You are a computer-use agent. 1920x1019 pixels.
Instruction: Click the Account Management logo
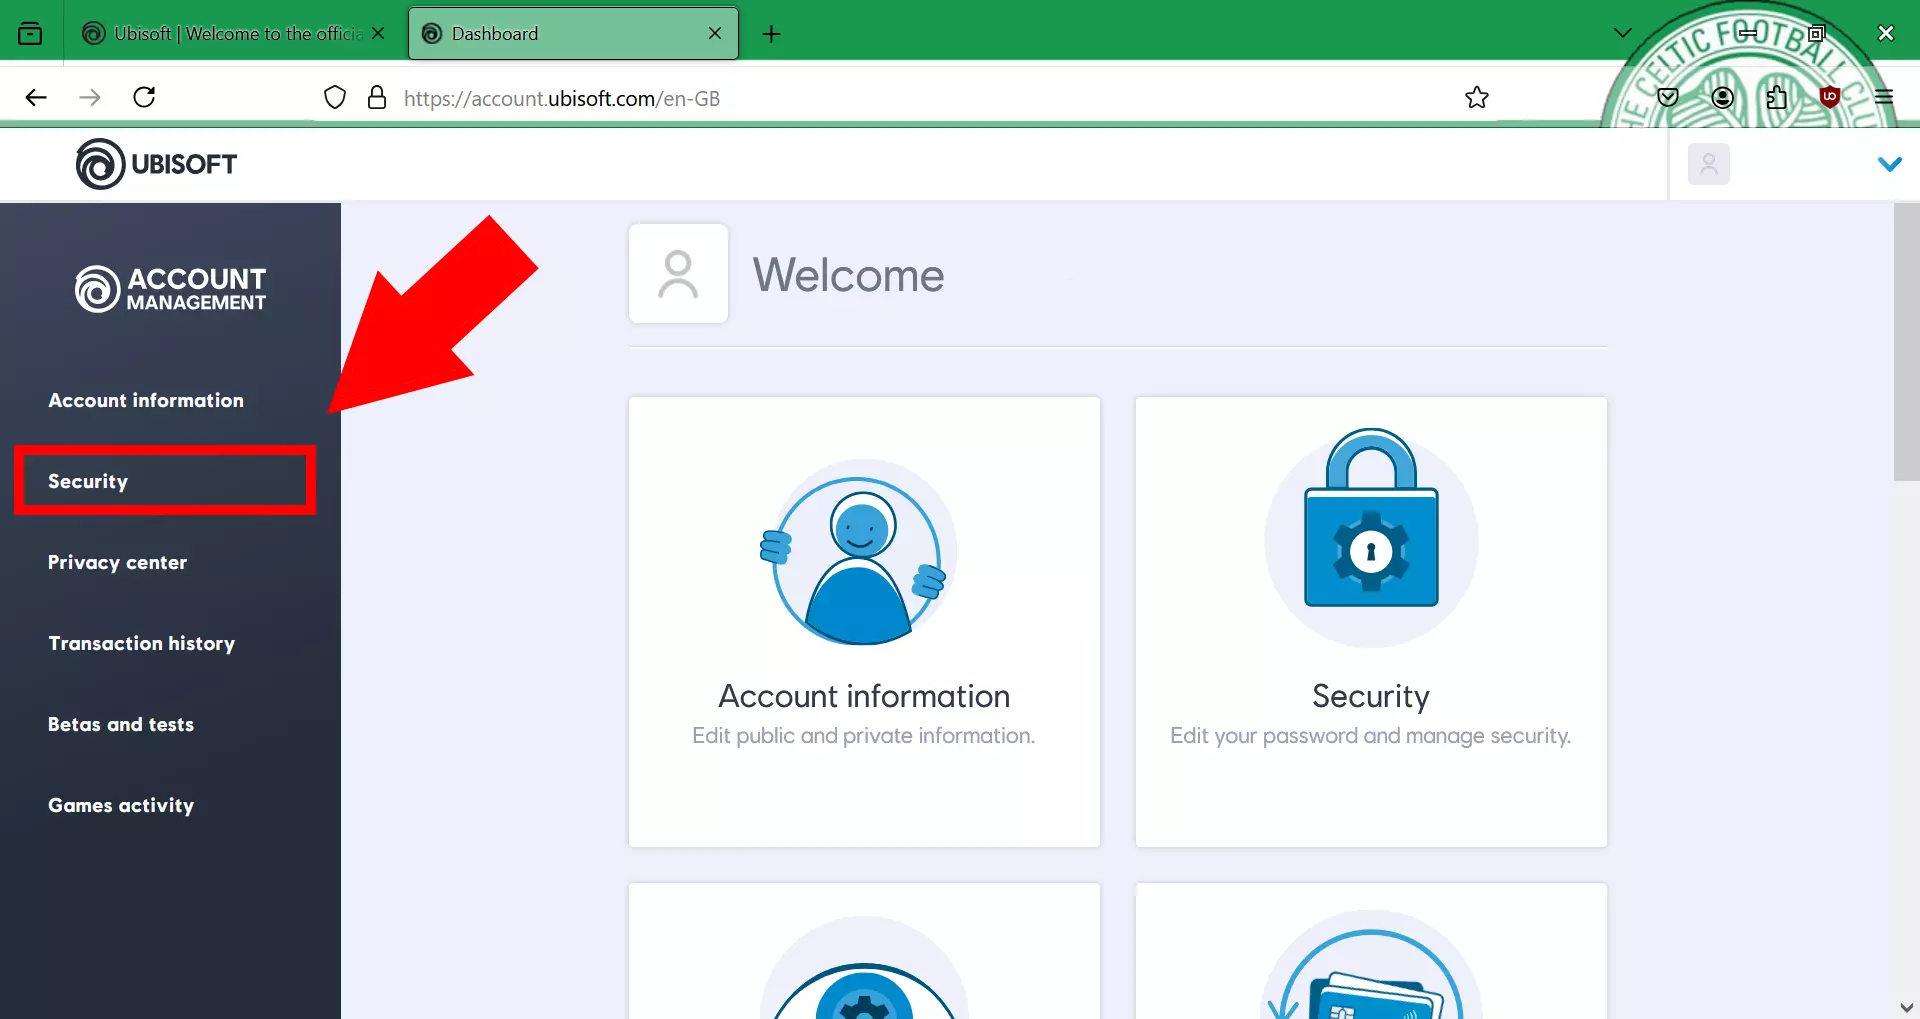coord(171,289)
